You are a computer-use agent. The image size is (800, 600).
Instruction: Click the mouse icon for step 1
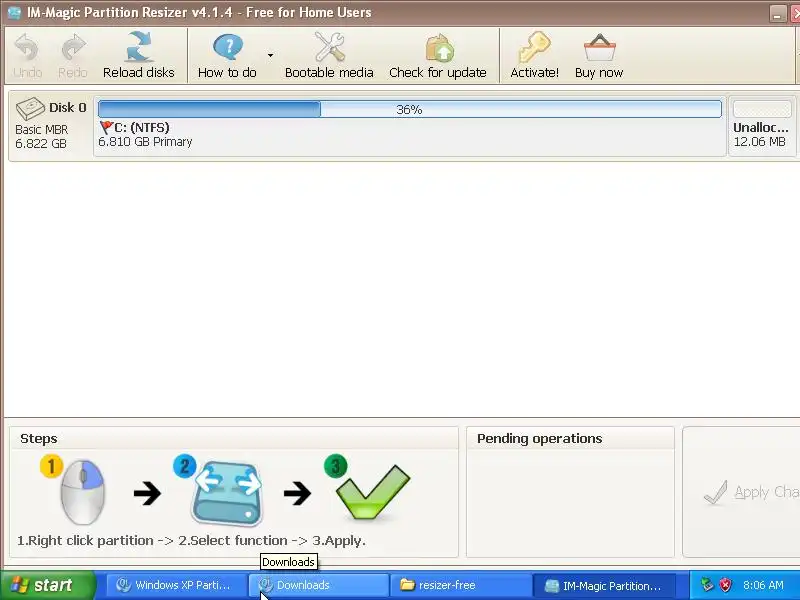(83, 491)
